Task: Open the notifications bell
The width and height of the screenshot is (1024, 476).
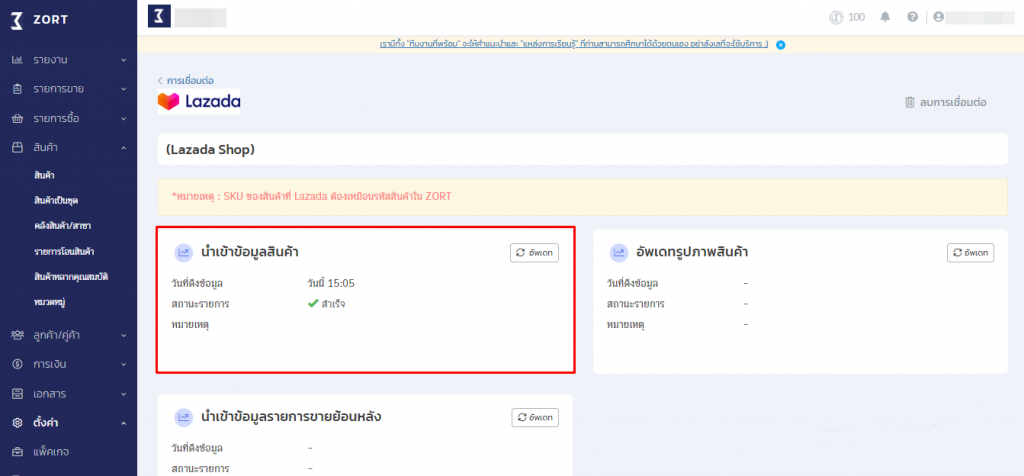Action: [885, 17]
